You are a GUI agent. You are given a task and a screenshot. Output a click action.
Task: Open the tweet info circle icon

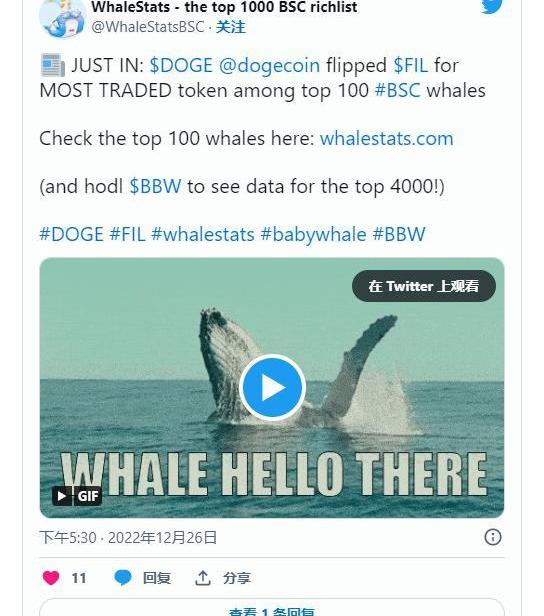pyautogui.click(x=493, y=537)
